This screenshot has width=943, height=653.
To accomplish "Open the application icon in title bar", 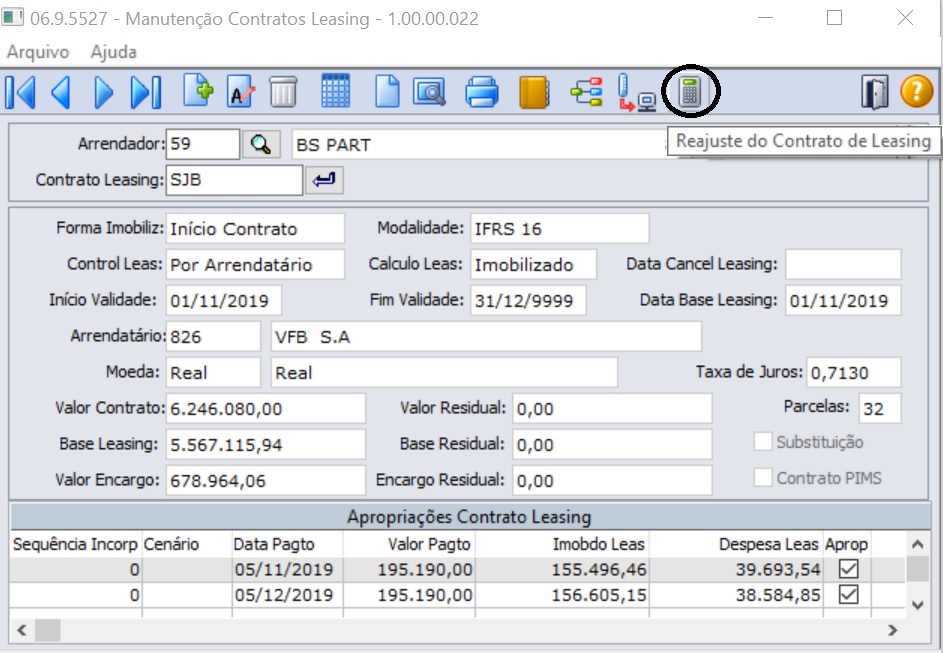I will coord(13,16).
